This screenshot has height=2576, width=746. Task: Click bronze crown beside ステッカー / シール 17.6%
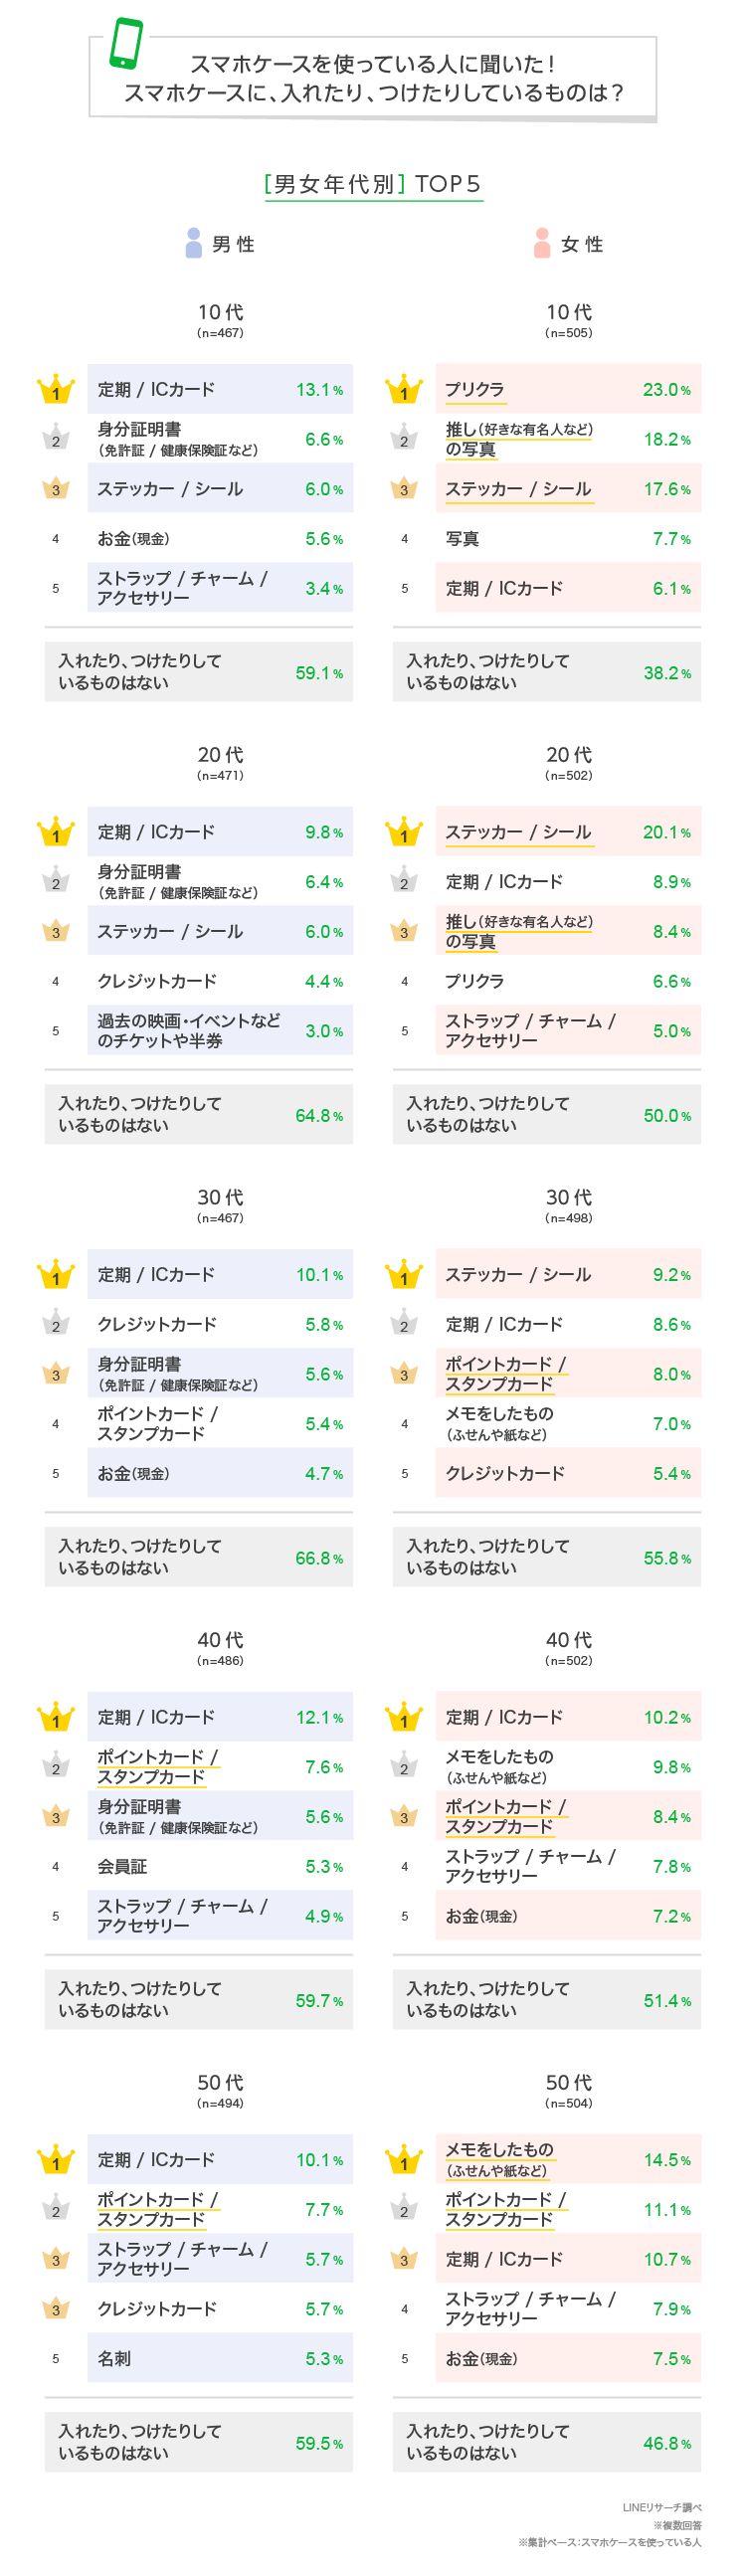(404, 489)
